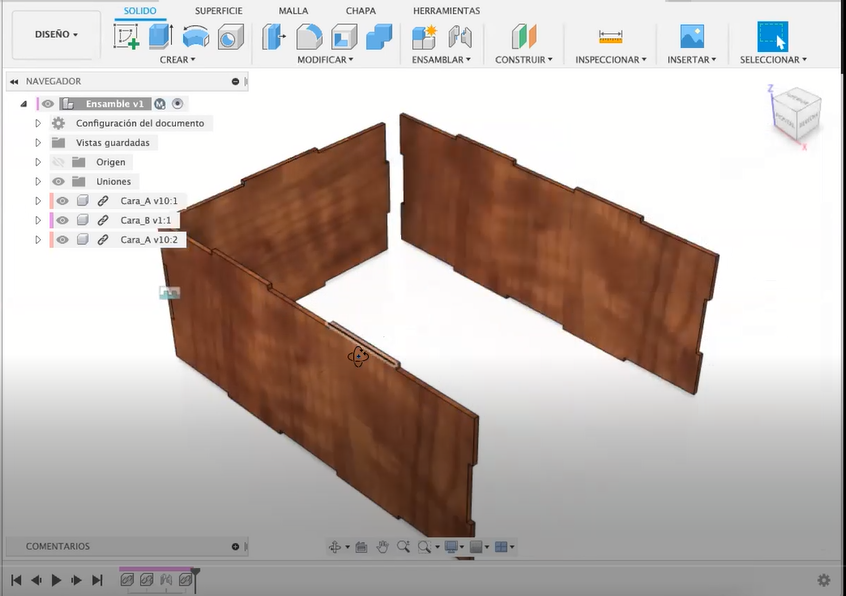This screenshot has height=596, width=846.
Task: Expand the Uniones node
Action: coord(38,181)
